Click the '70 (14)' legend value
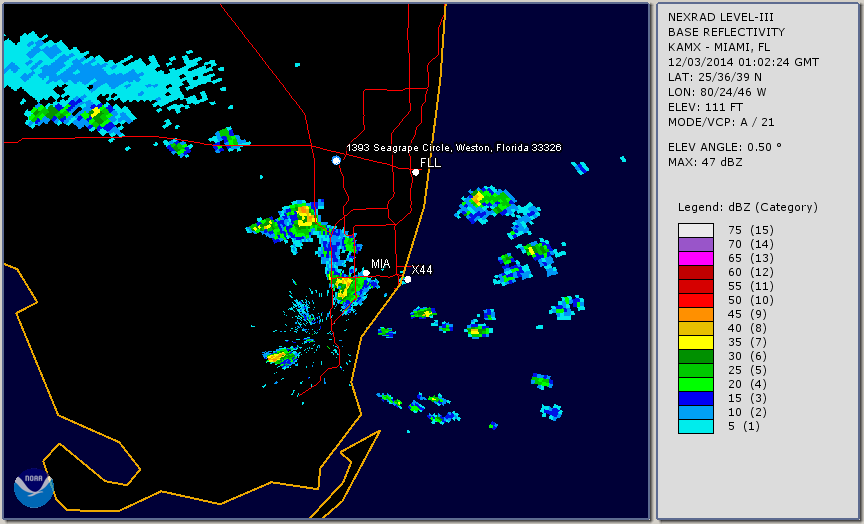Viewport: 864px width, 524px height. click(x=750, y=244)
